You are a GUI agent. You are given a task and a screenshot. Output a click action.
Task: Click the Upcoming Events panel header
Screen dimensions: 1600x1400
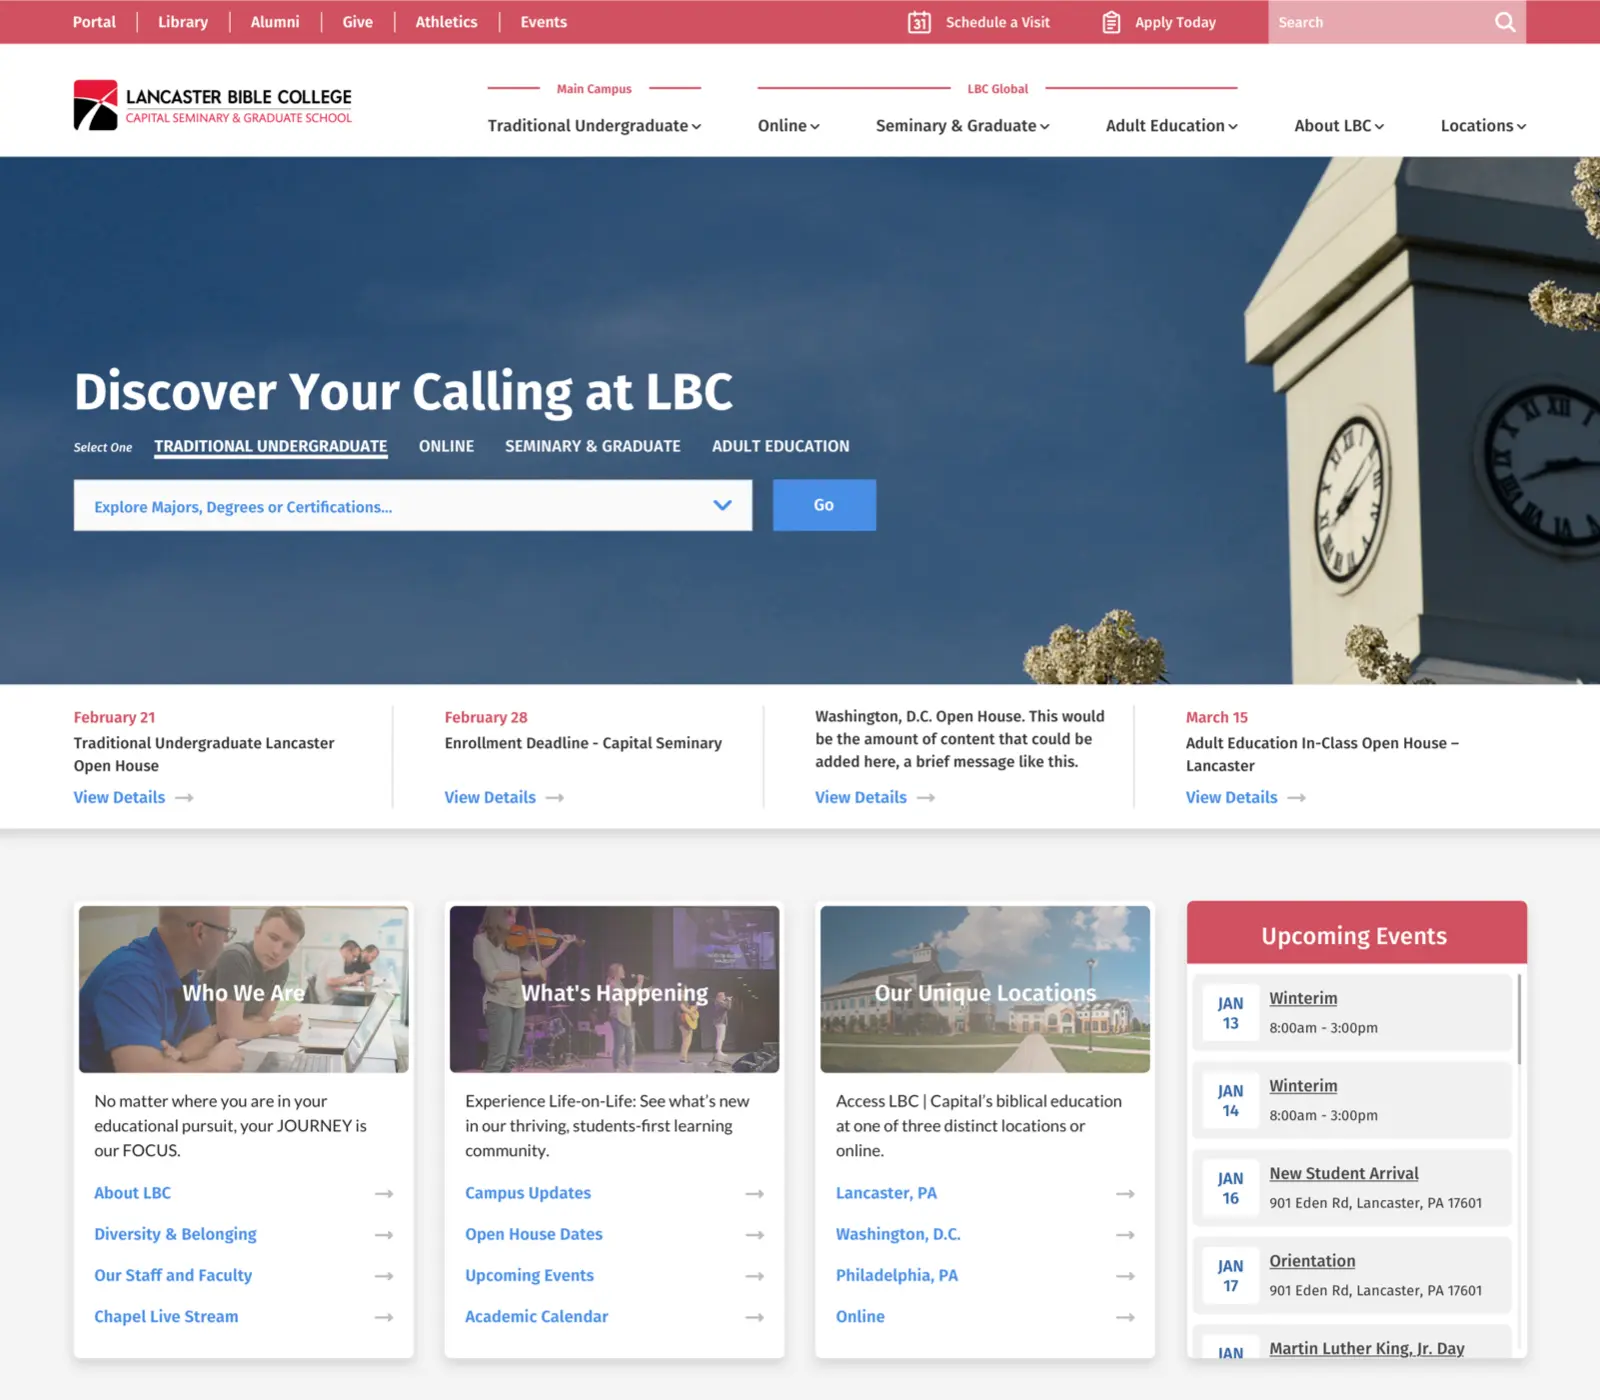pyautogui.click(x=1356, y=934)
